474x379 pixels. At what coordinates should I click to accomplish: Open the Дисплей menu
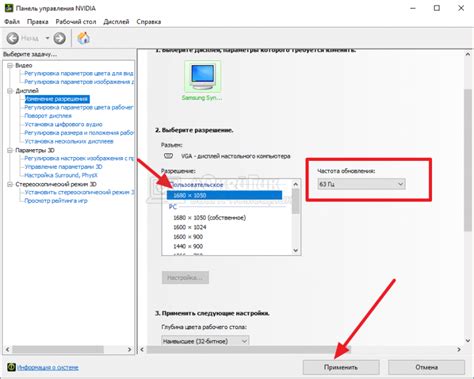116,22
